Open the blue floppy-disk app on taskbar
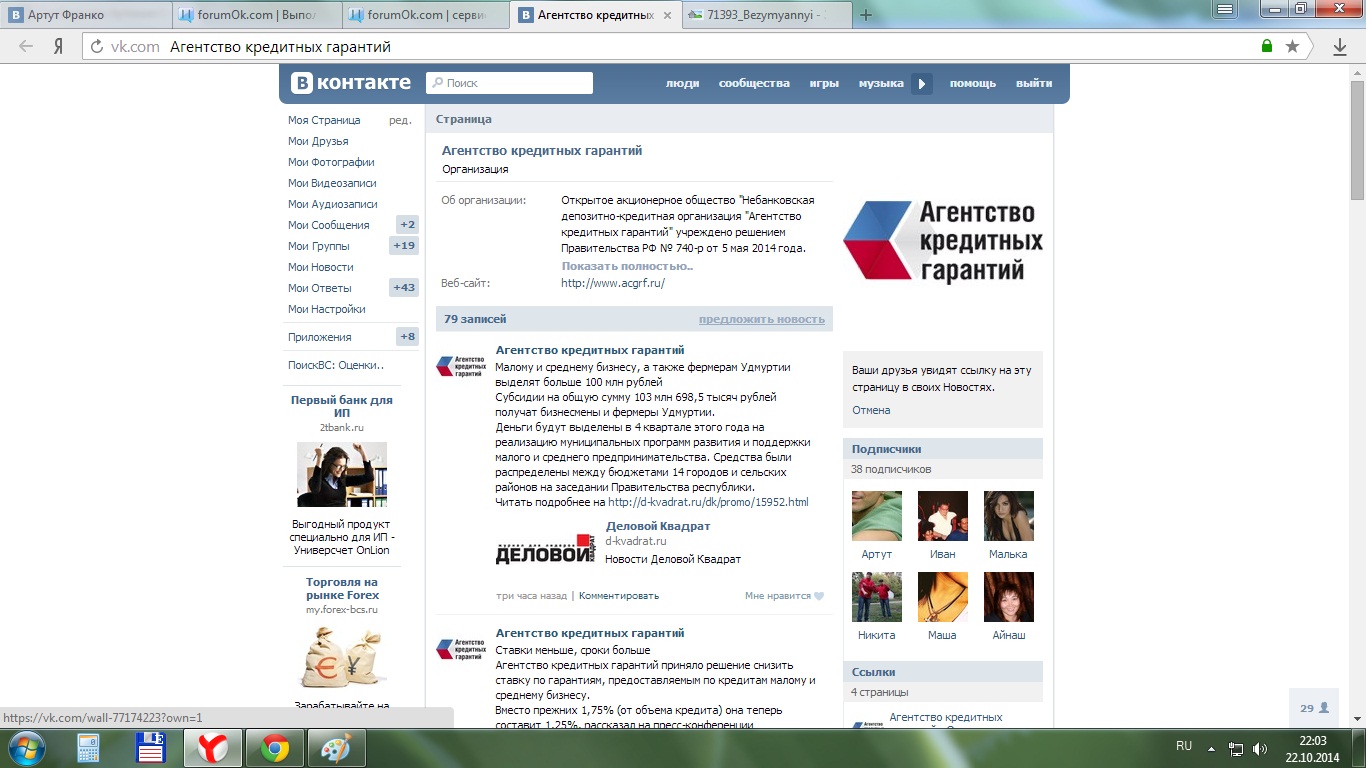1366x768 pixels. pyautogui.click(x=150, y=747)
